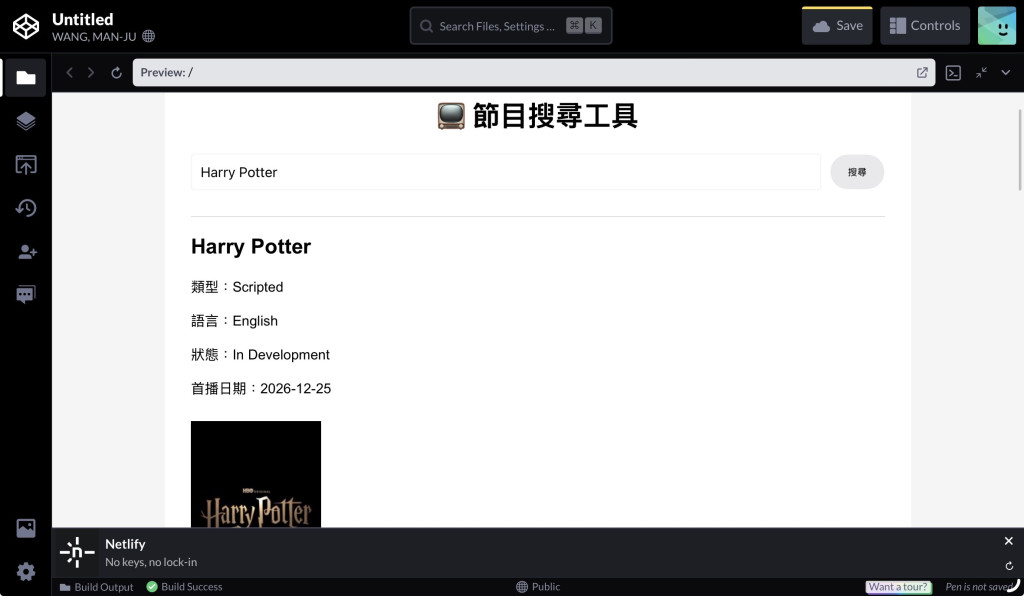Open the Files panel in sidebar
This screenshot has height=596, width=1024.
(x=25, y=78)
